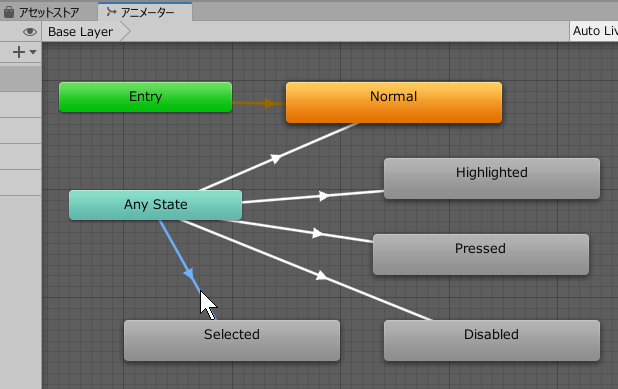Select transition arrow from Any State to Pressed
Viewport: 618px width, 389px height.
click(317, 233)
